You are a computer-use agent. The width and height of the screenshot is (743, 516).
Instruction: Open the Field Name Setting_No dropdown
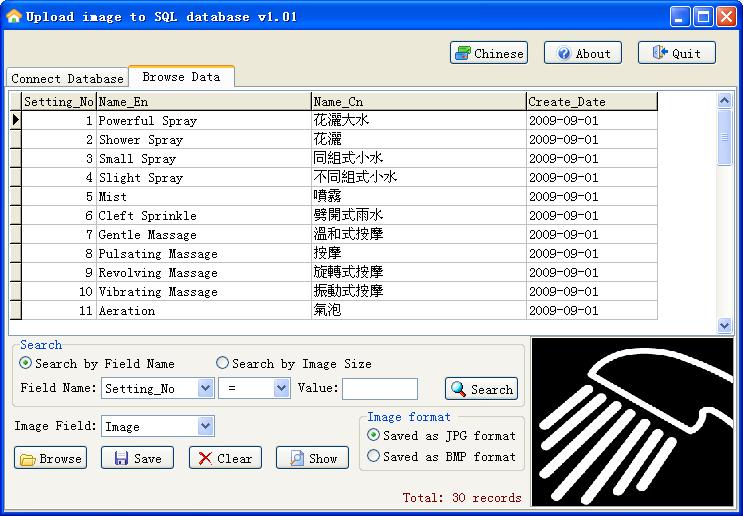(x=205, y=388)
